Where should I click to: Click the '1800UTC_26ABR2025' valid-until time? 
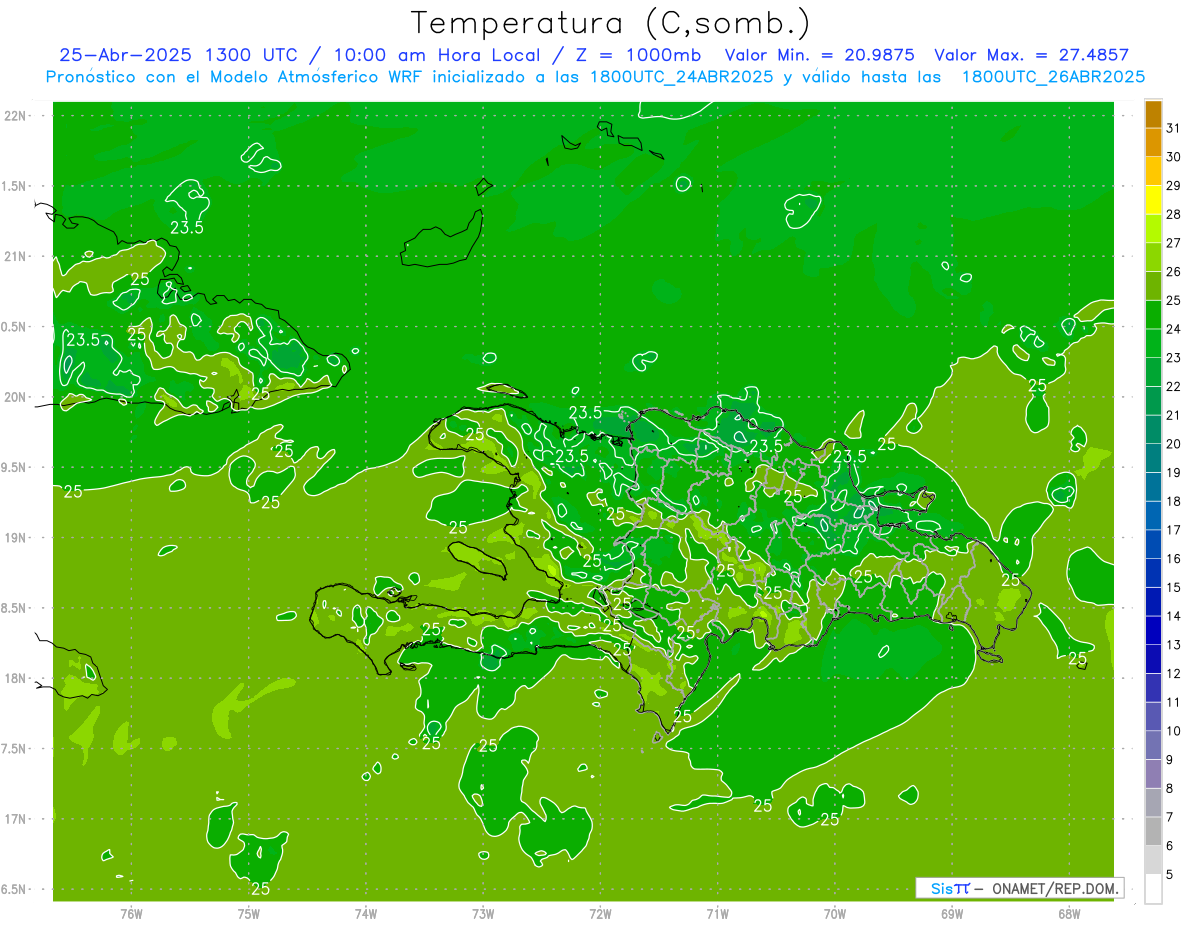[1053, 76]
